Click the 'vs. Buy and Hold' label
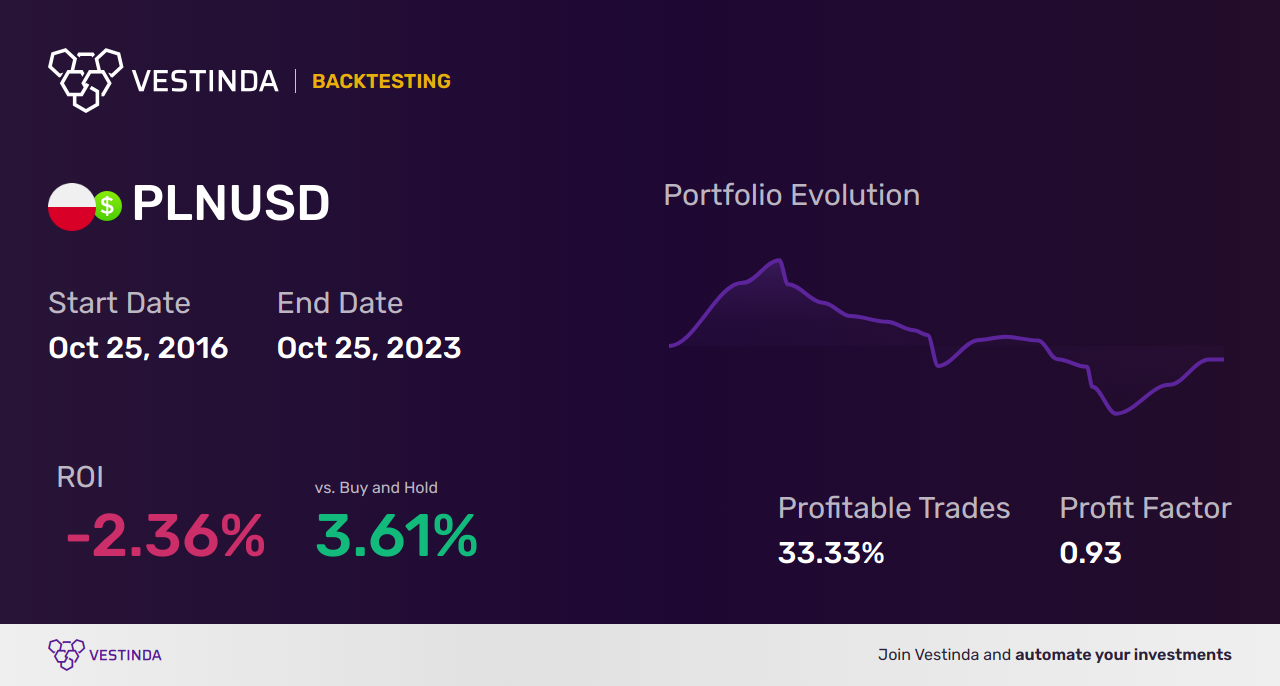Viewport: 1280px width, 686px height. pyautogui.click(x=376, y=488)
